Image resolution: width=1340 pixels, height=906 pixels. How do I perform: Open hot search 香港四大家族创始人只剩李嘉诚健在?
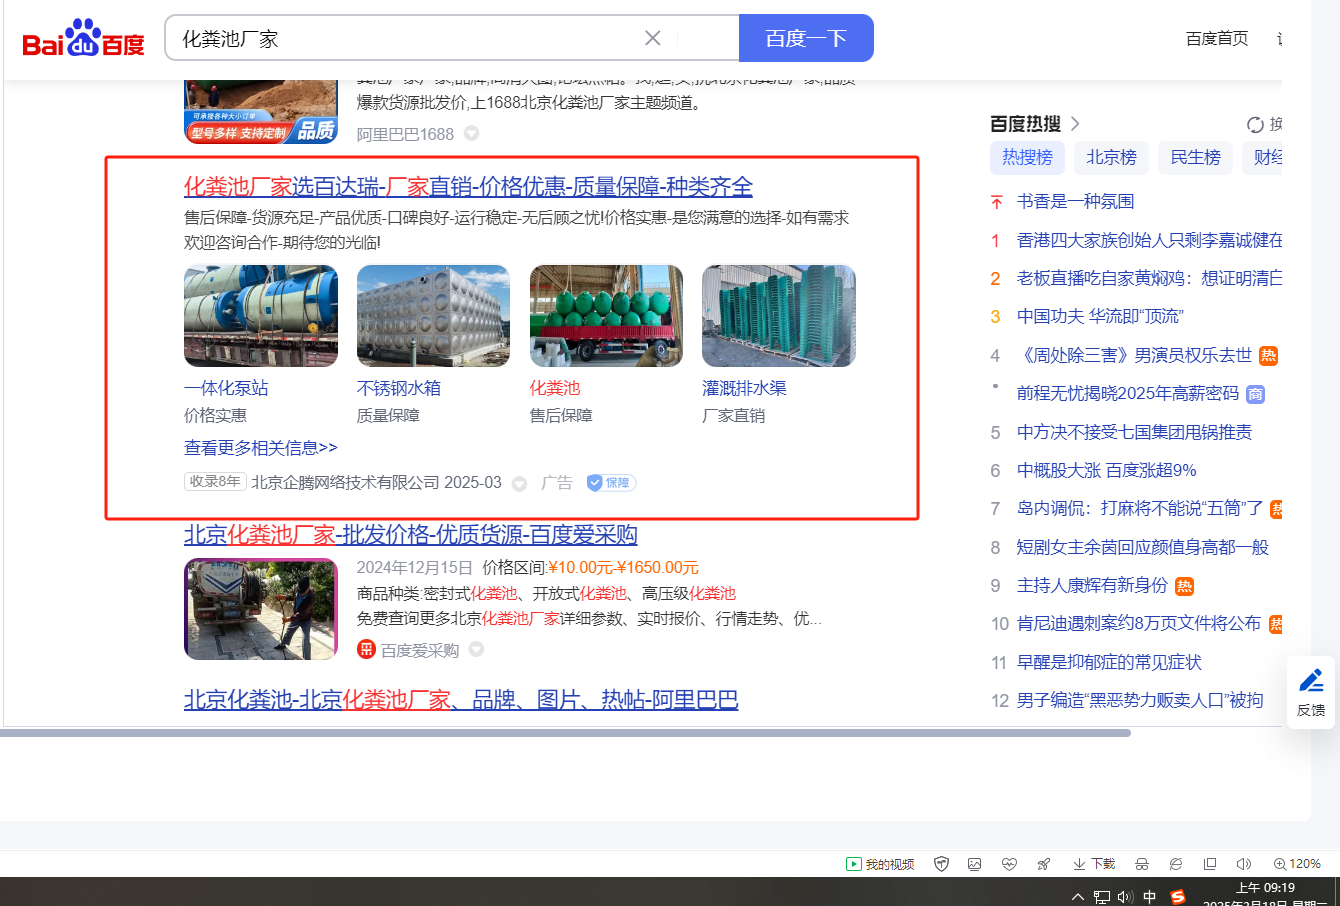pyautogui.click(x=1149, y=240)
